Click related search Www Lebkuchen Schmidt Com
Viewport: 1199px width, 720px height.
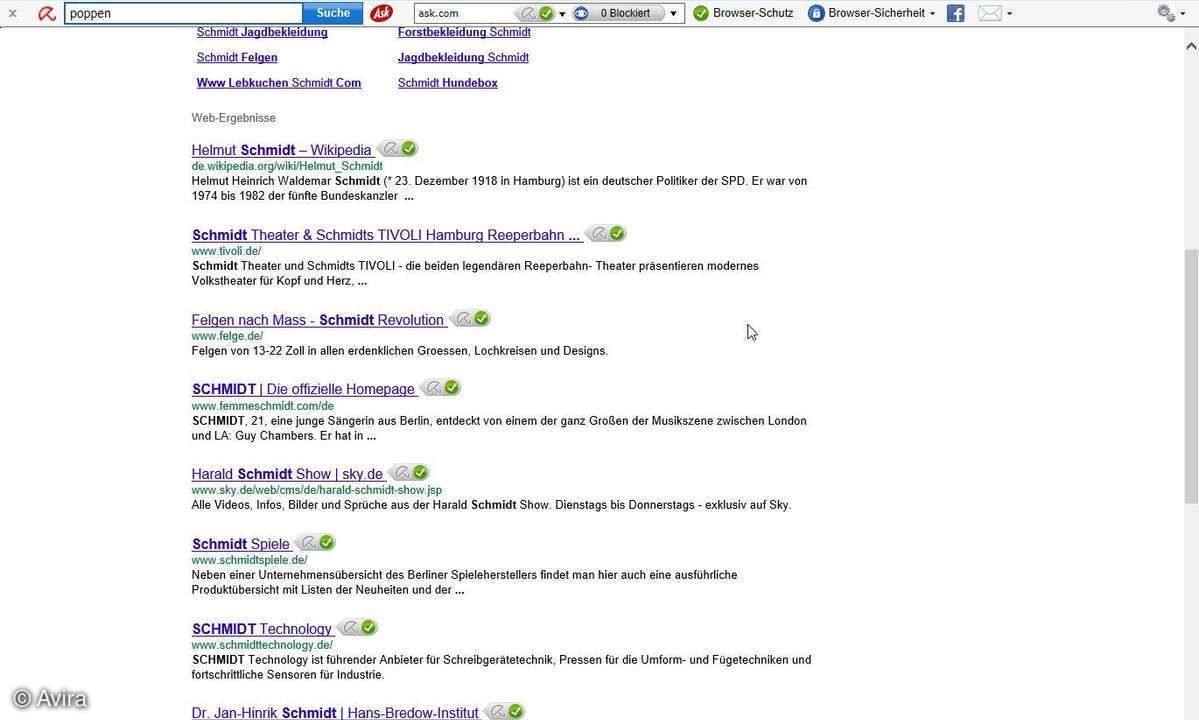[x=279, y=83]
